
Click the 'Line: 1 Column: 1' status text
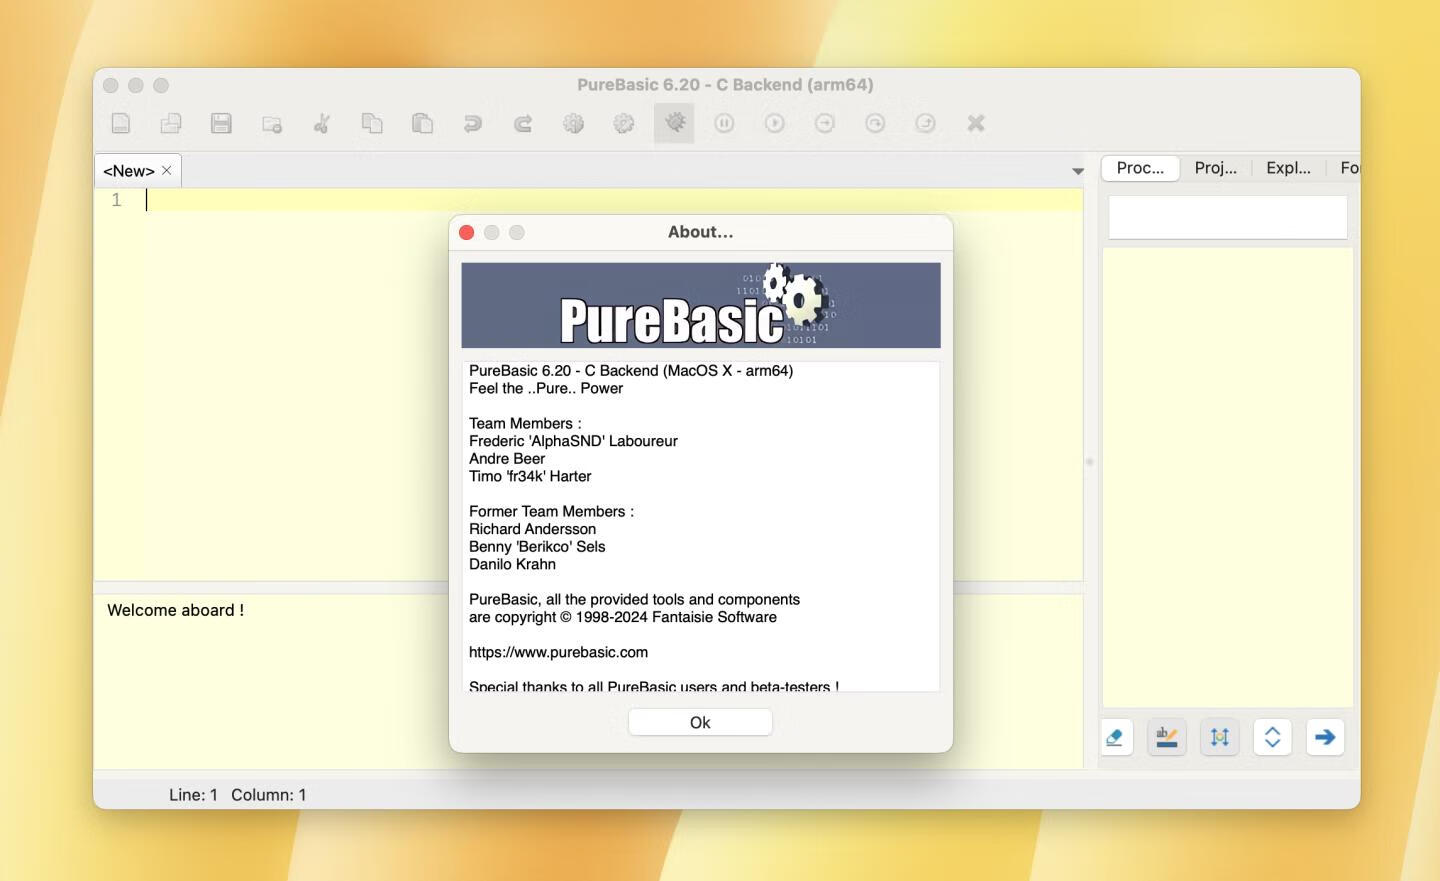click(238, 795)
